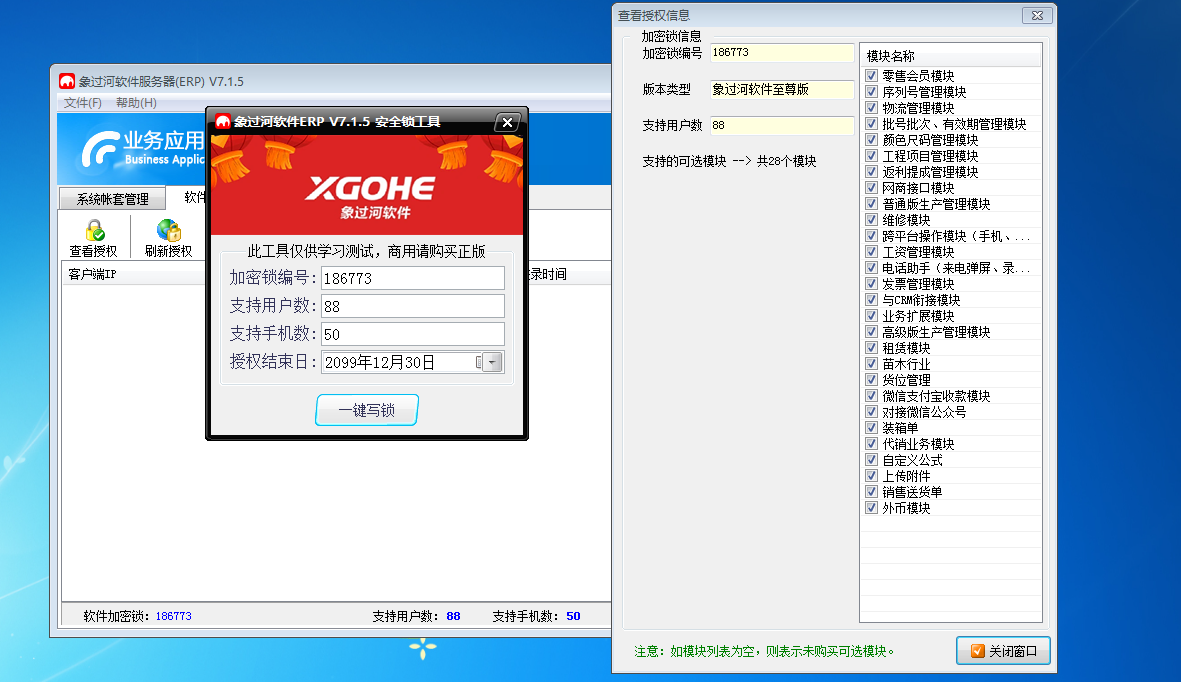Toggle the 序列号管理模块 checkbox

tap(871, 92)
